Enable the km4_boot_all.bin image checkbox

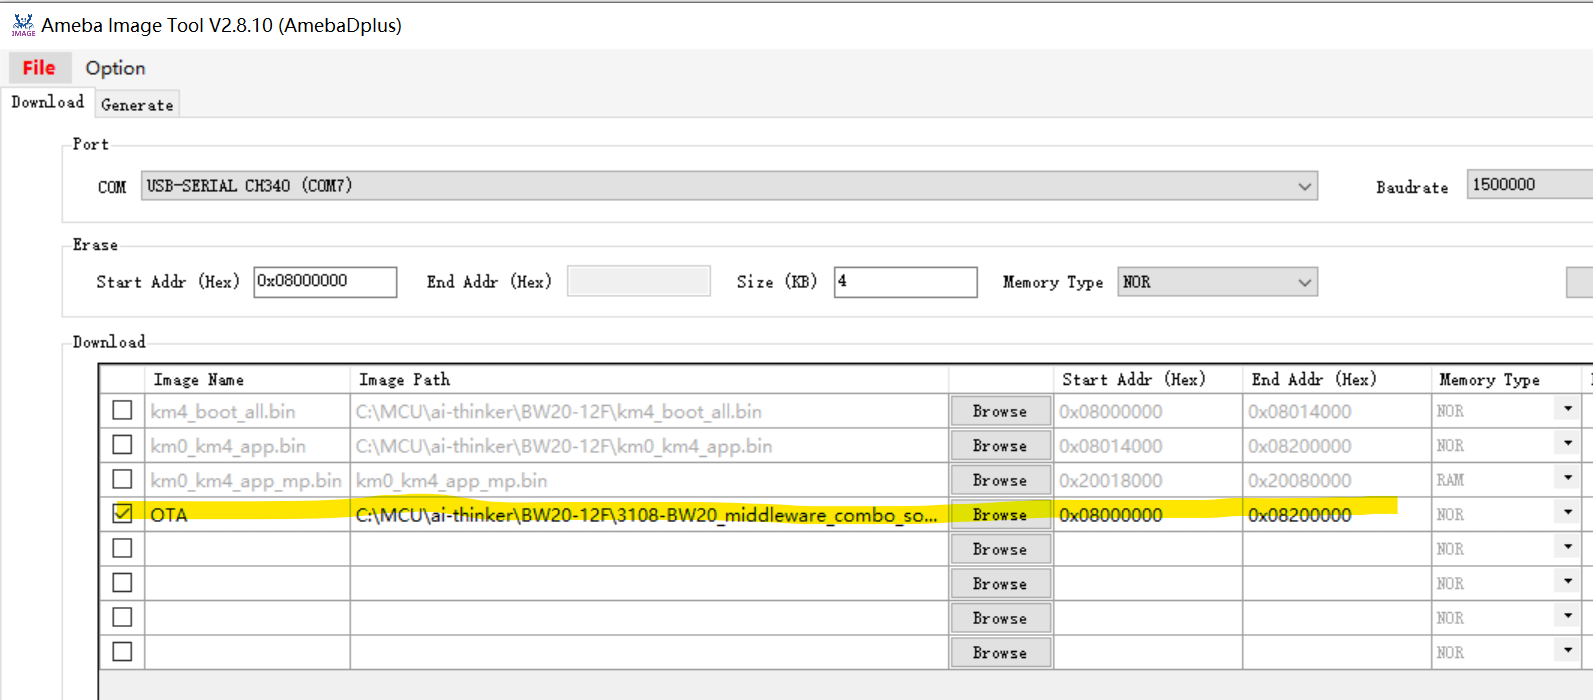122,410
